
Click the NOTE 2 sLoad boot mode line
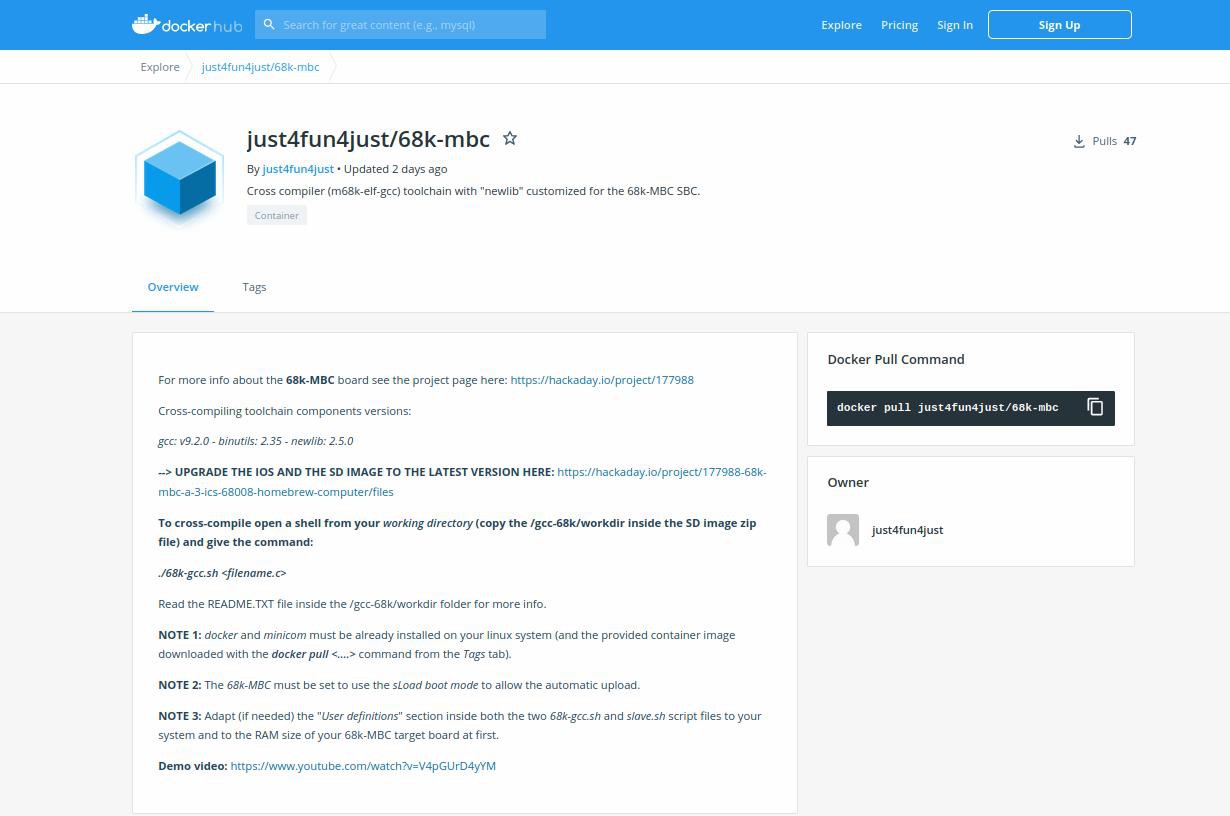coord(399,685)
